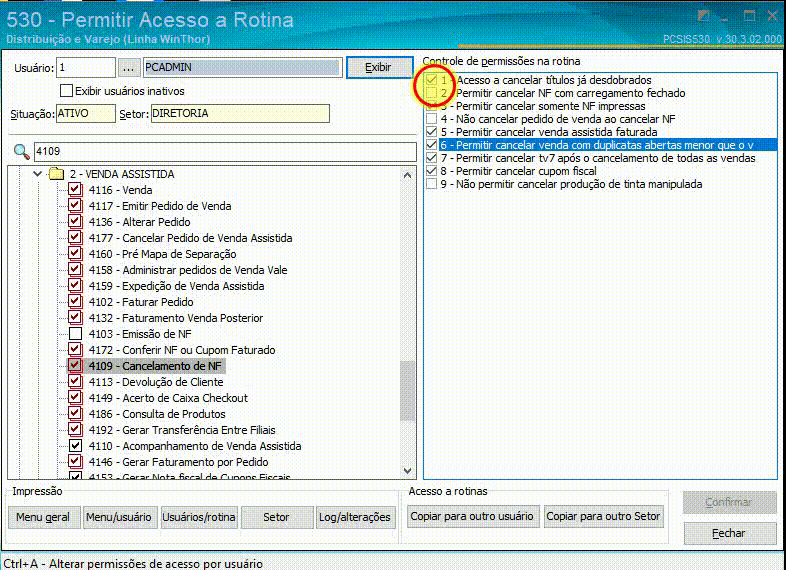Select row 4159 - Expedição de Venda Assistida
The height and width of the screenshot is (570, 786).
176,286
